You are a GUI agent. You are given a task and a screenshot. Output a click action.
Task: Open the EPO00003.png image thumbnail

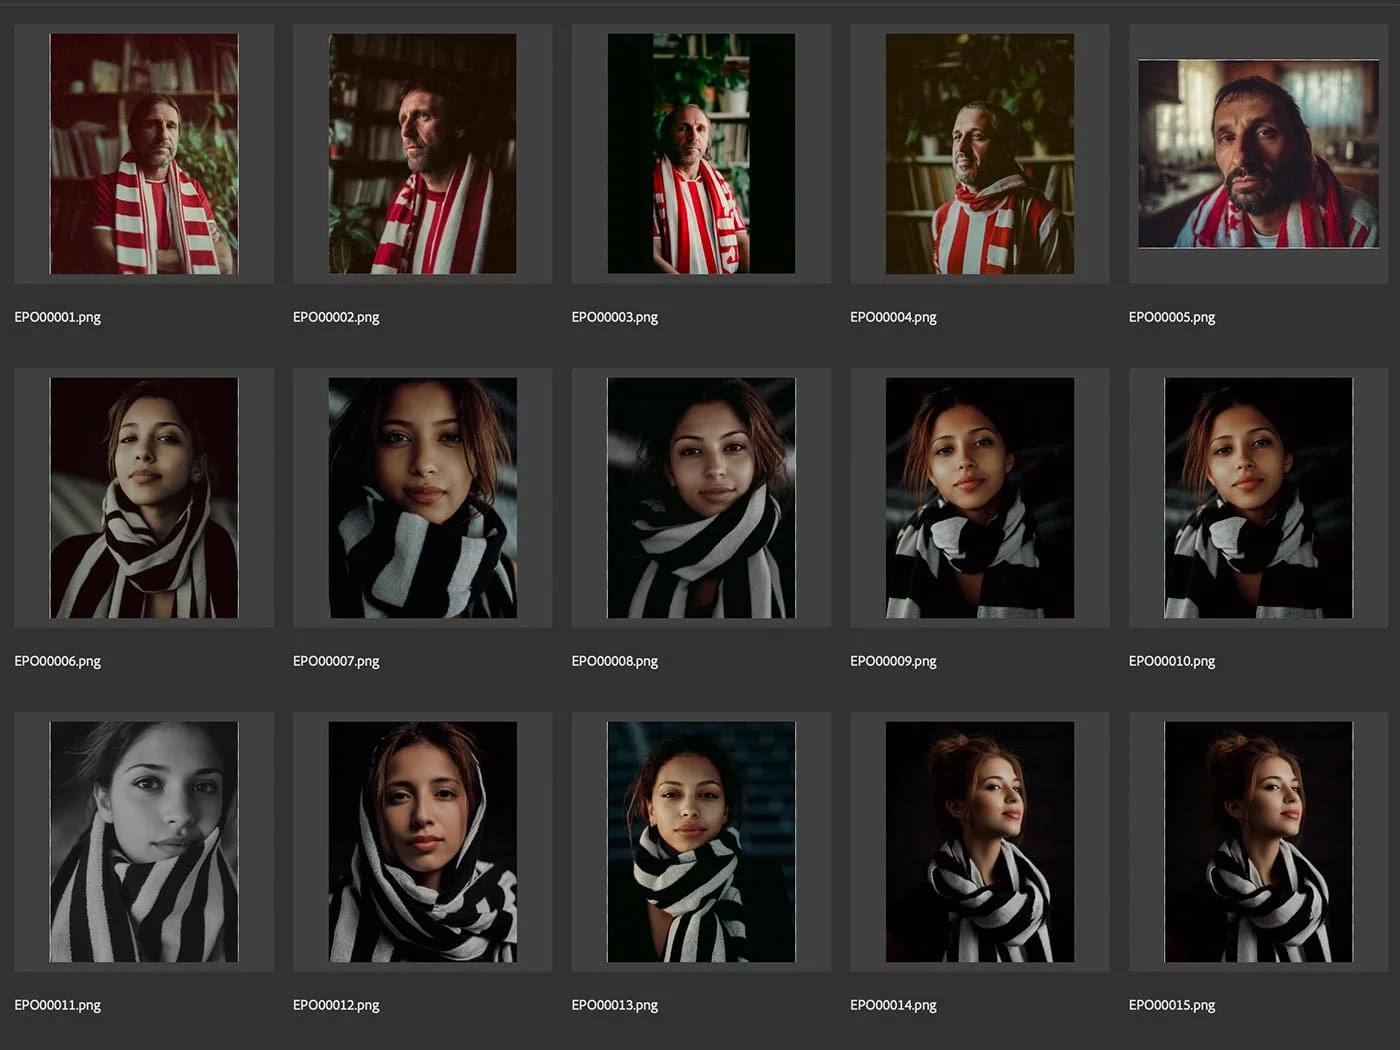click(701, 154)
